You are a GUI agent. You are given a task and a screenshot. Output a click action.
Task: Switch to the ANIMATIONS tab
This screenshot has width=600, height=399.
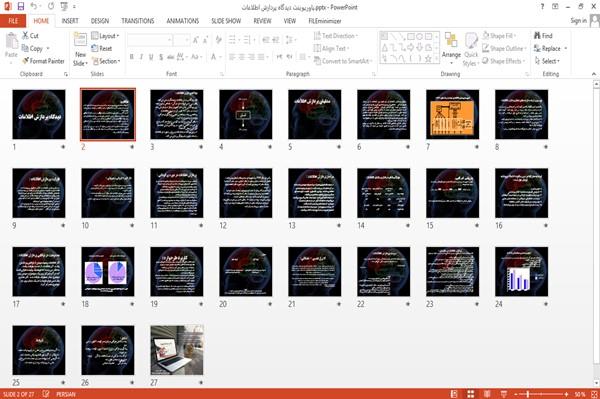click(183, 21)
